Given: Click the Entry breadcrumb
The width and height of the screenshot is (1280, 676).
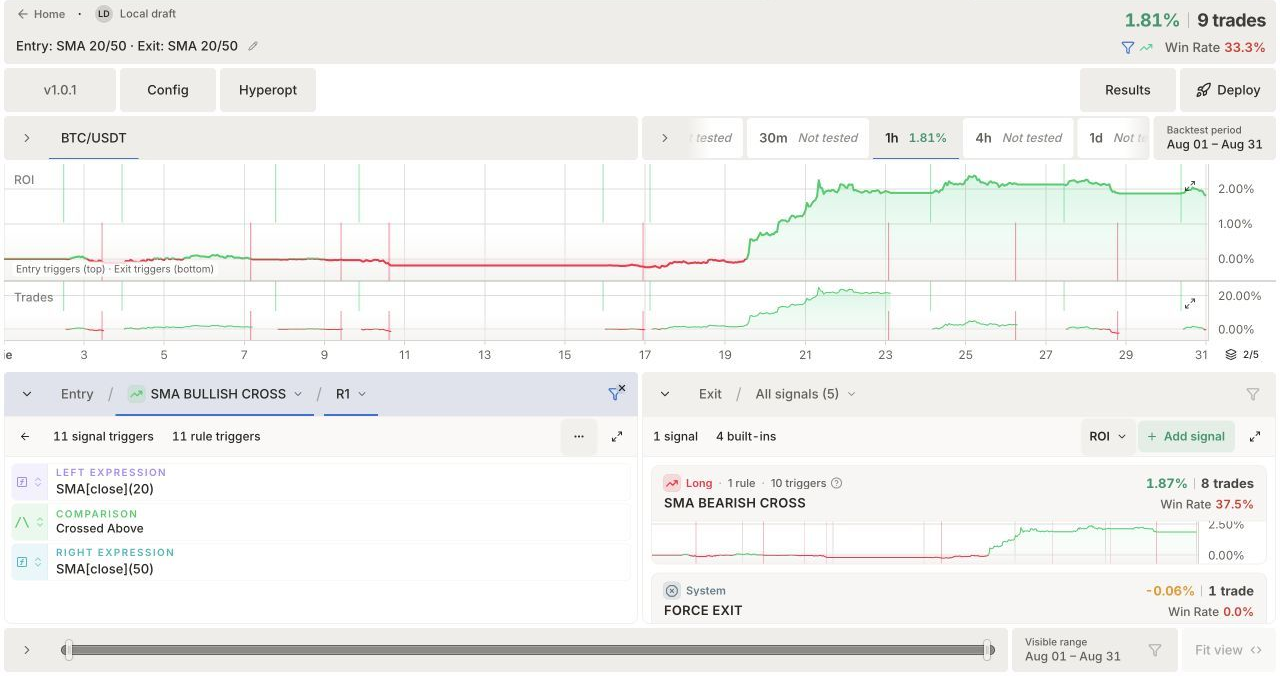Looking at the screenshot, I should (77, 394).
